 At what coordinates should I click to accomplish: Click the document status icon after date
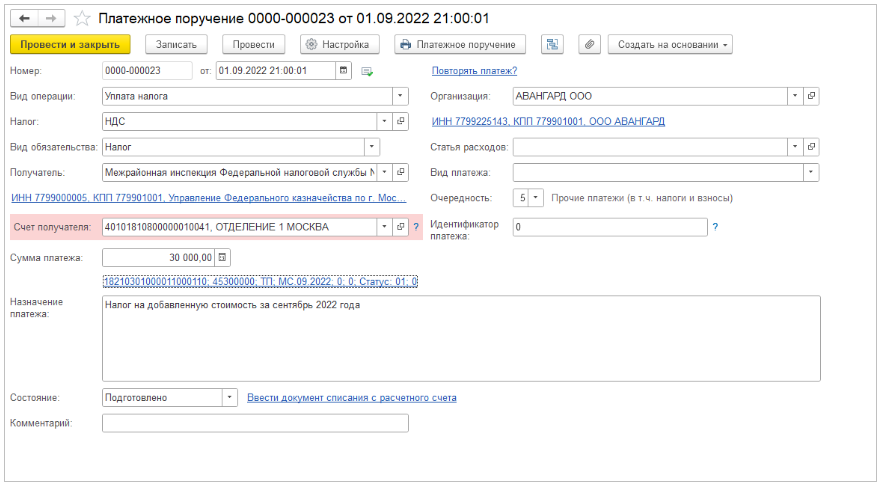tap(367, 71)
